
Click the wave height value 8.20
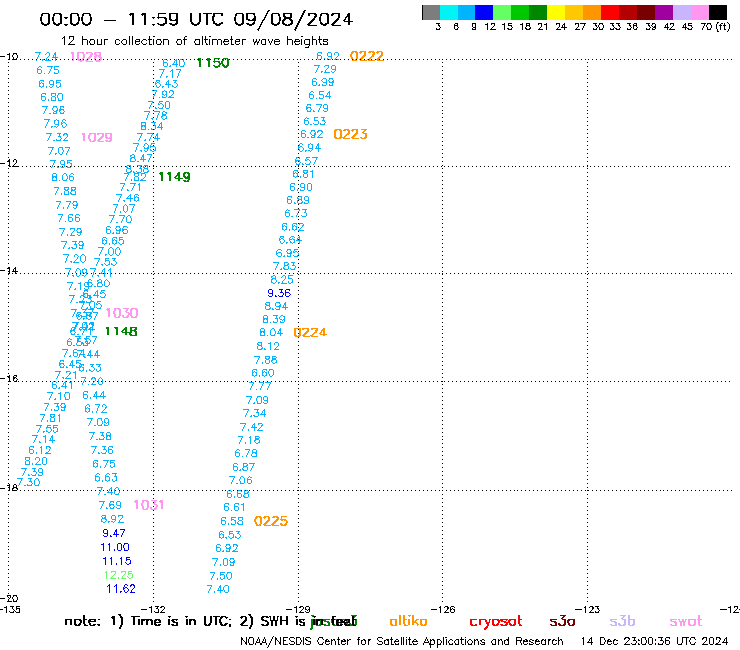click(x=36, y=461)
